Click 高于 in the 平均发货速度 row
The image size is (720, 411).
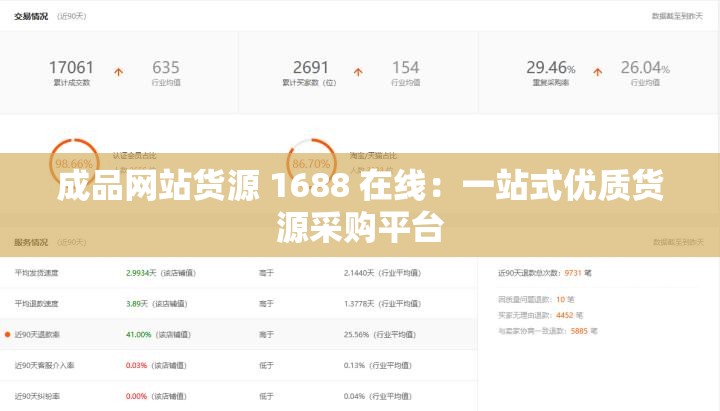(x=266, y=273)
